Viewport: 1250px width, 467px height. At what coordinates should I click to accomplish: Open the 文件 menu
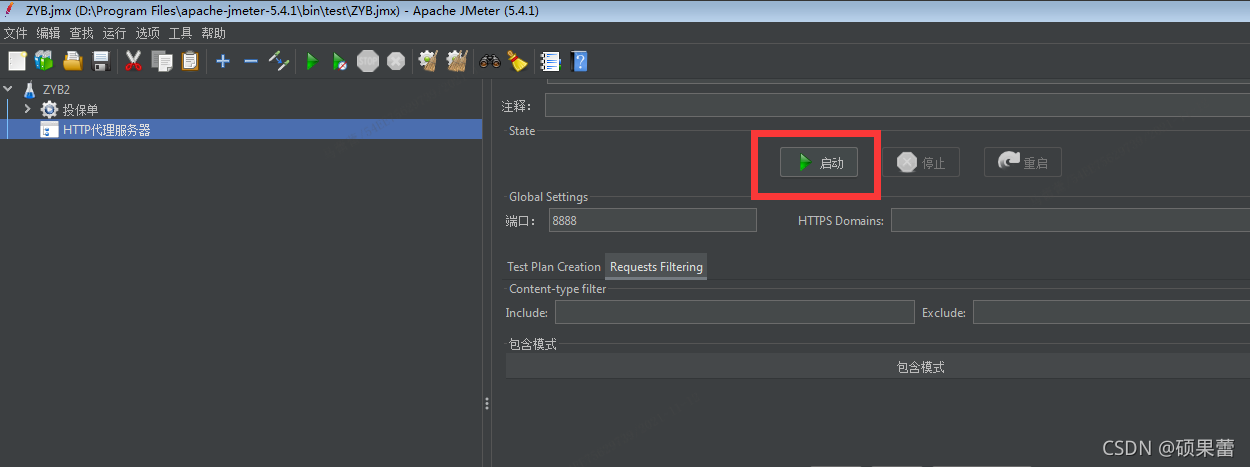tap(15, 33)
